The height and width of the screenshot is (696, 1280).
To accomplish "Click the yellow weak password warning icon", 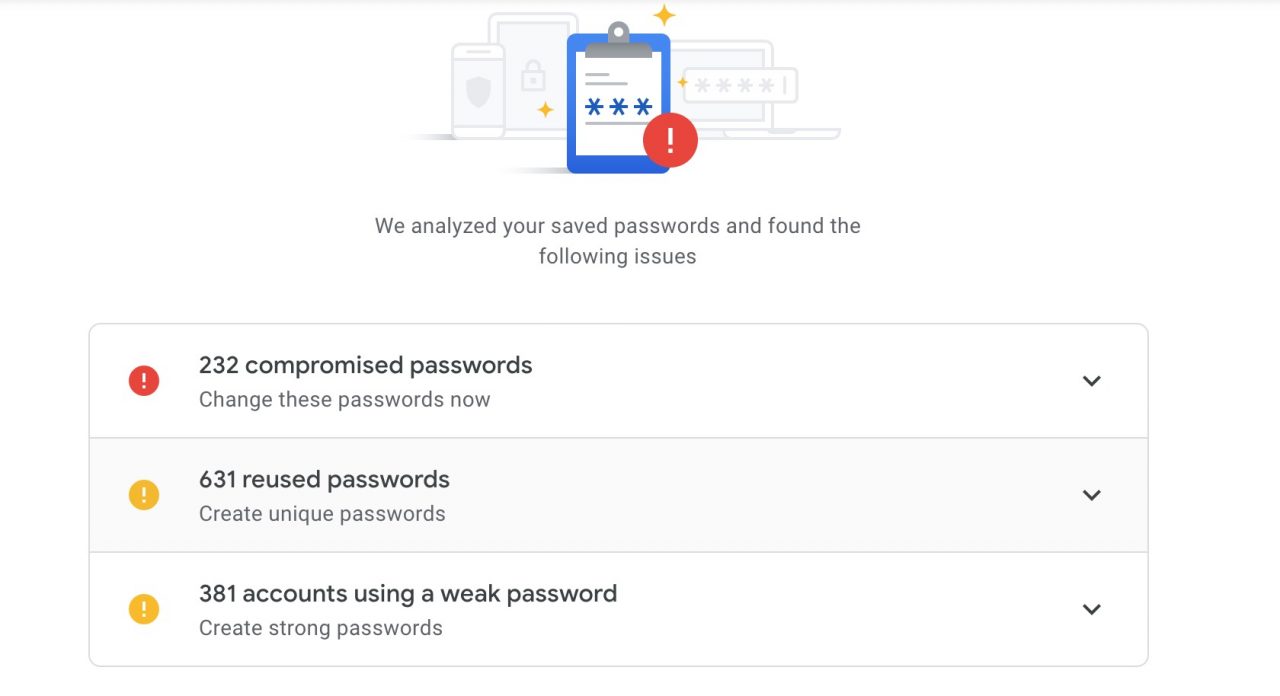I will [144, 609].
